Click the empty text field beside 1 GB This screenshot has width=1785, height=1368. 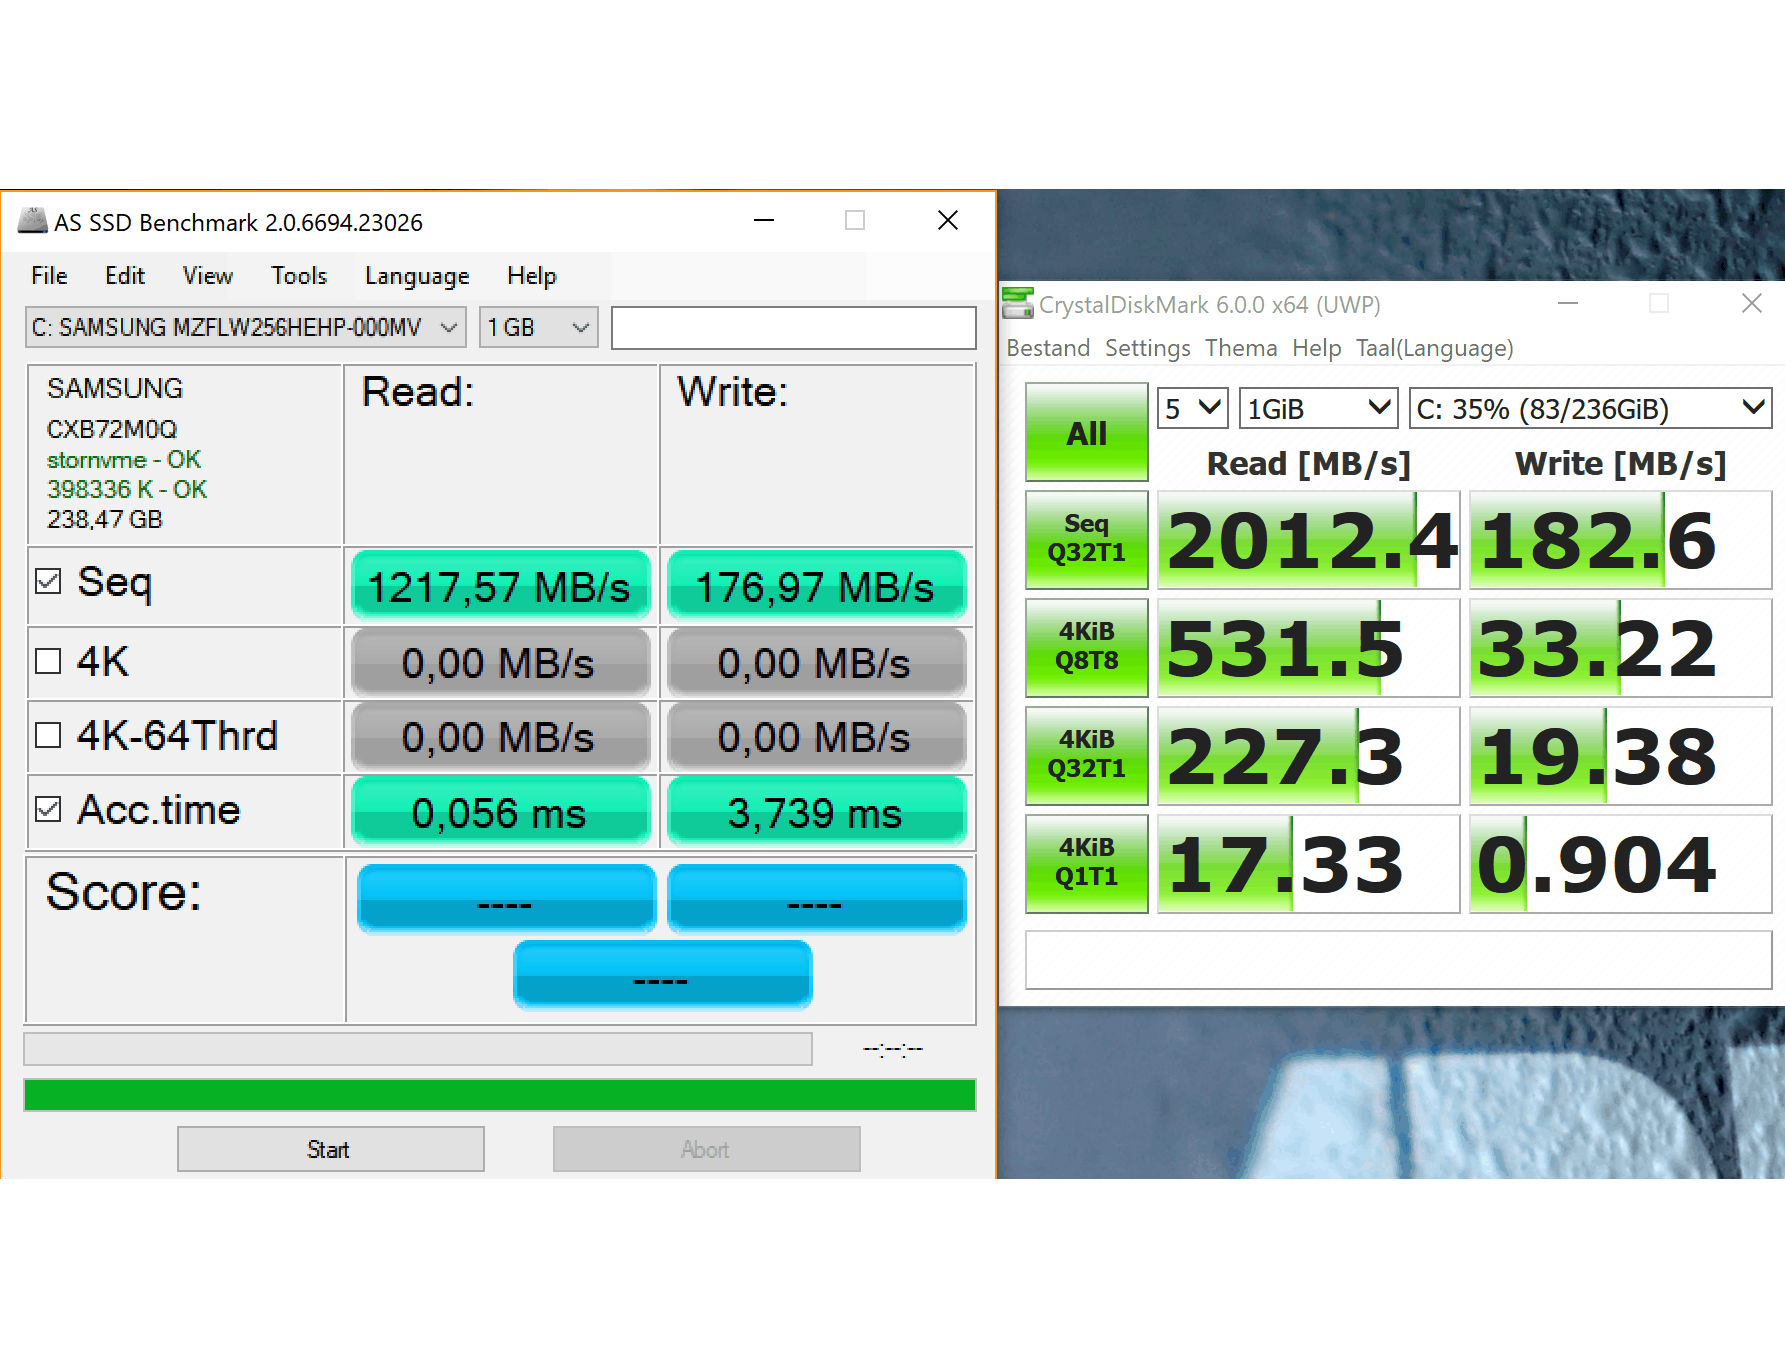(794, 328)
